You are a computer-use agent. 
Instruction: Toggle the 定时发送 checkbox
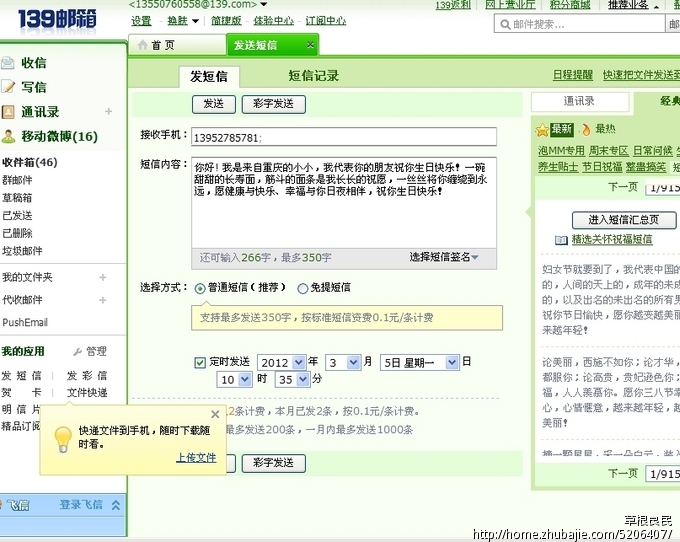(x=200, y=362)
